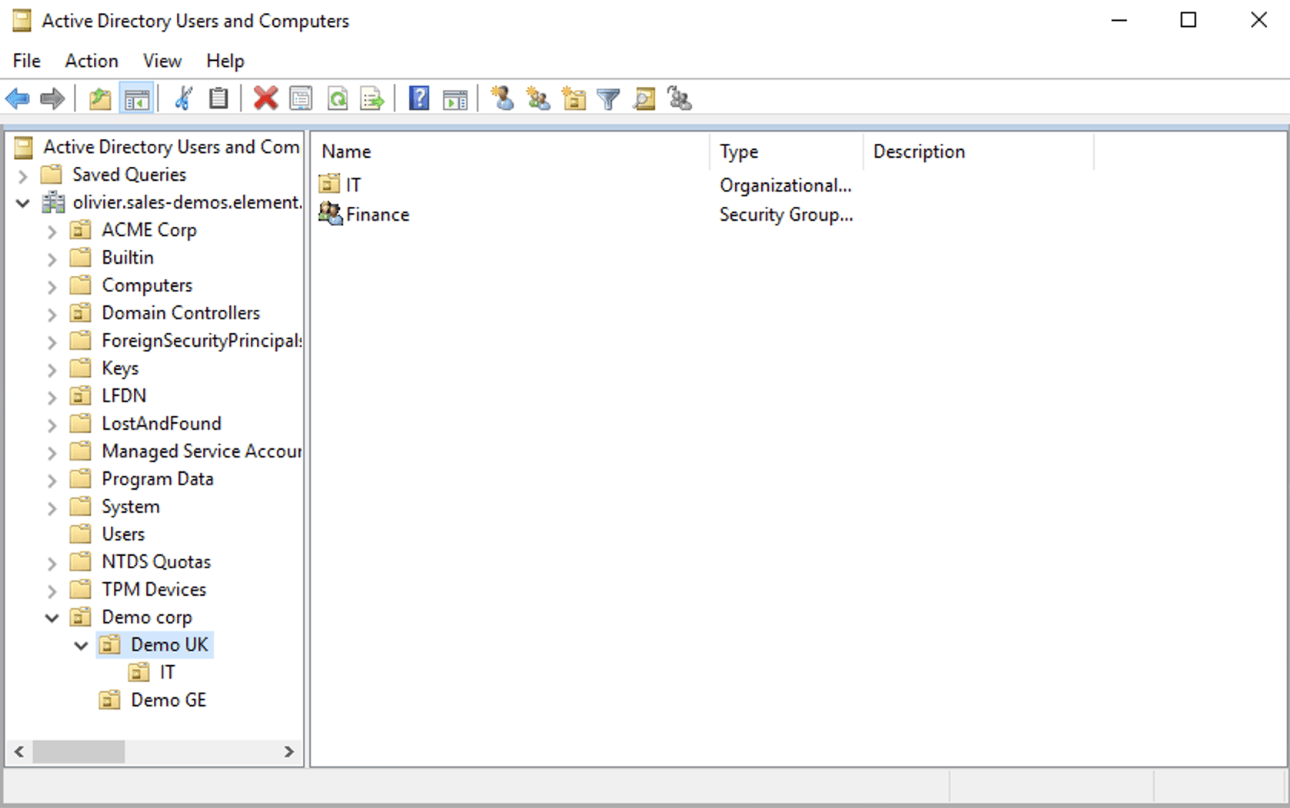
Task: Expand the System container
Action: pos(52,508)
